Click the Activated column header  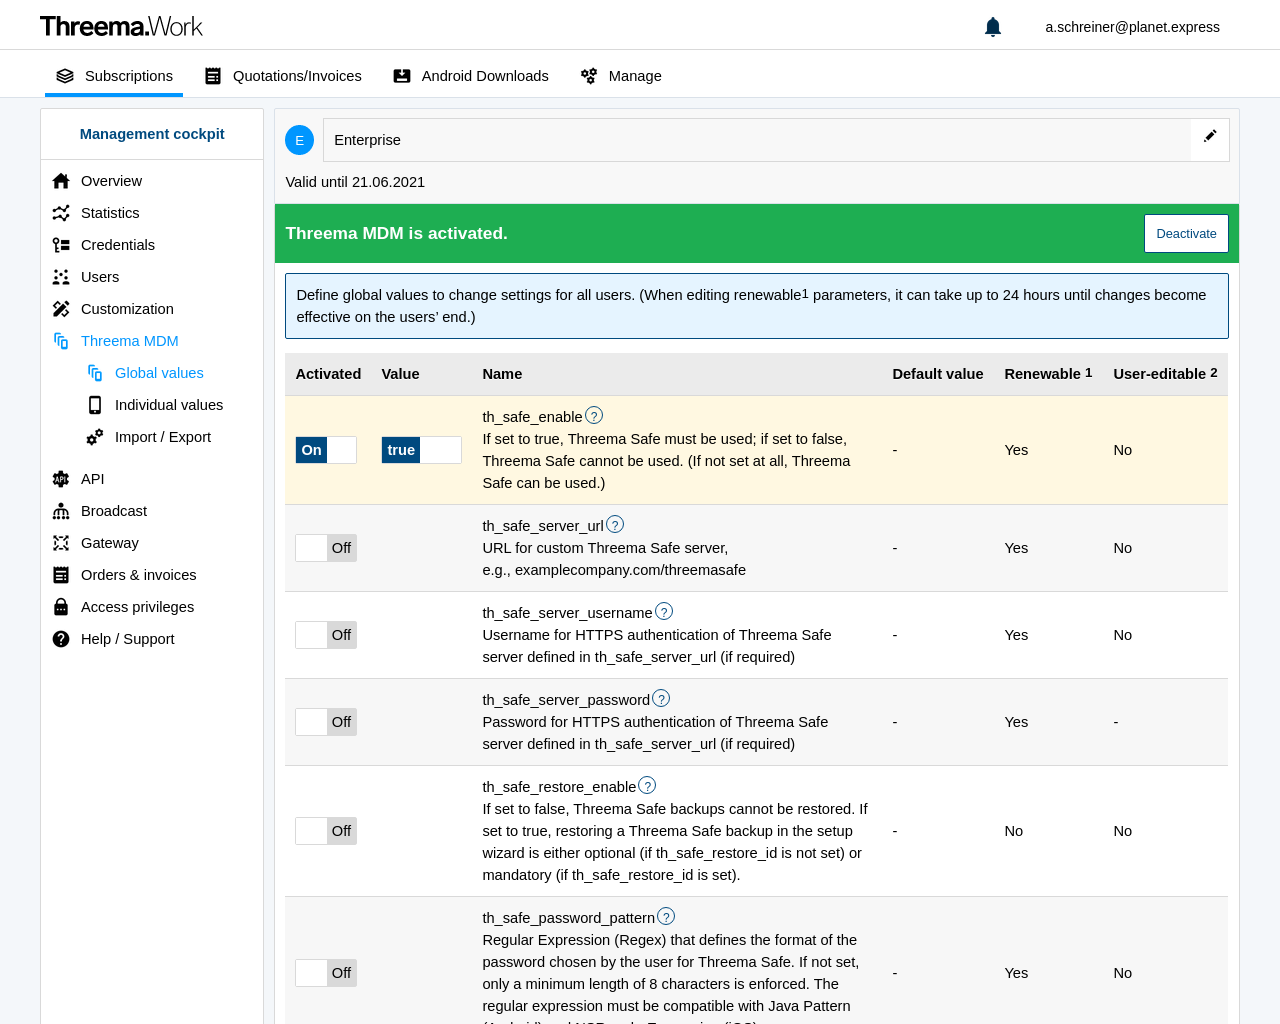click(x=328, y=374)
